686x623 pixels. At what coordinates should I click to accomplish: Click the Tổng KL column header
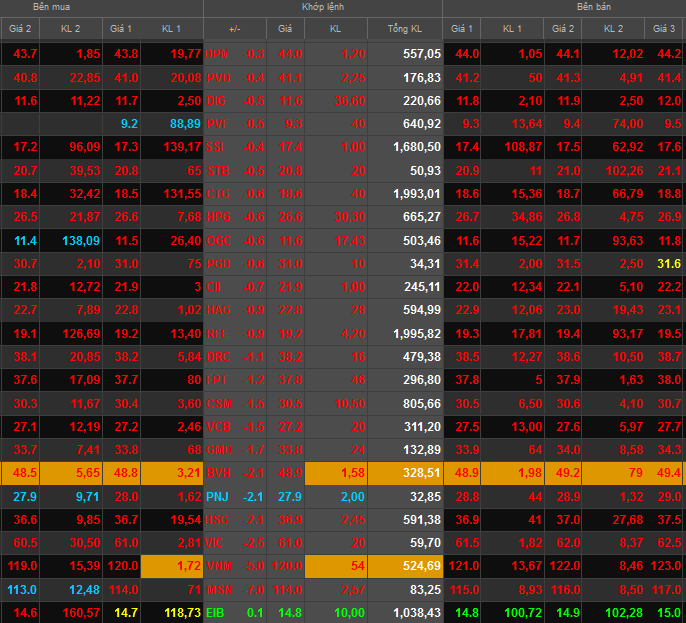pyautogui.click(x=404, y=29)
